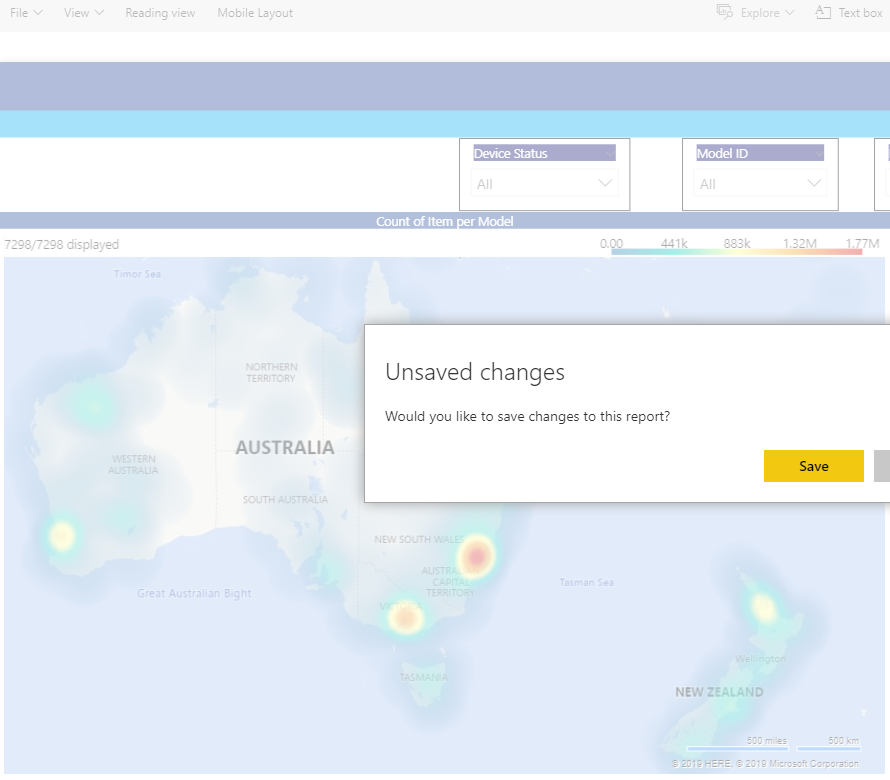Image resolution: width=890 pixels, height=780 pixels.
Task: Click the South Australia map label
Action: coord(285,500)
